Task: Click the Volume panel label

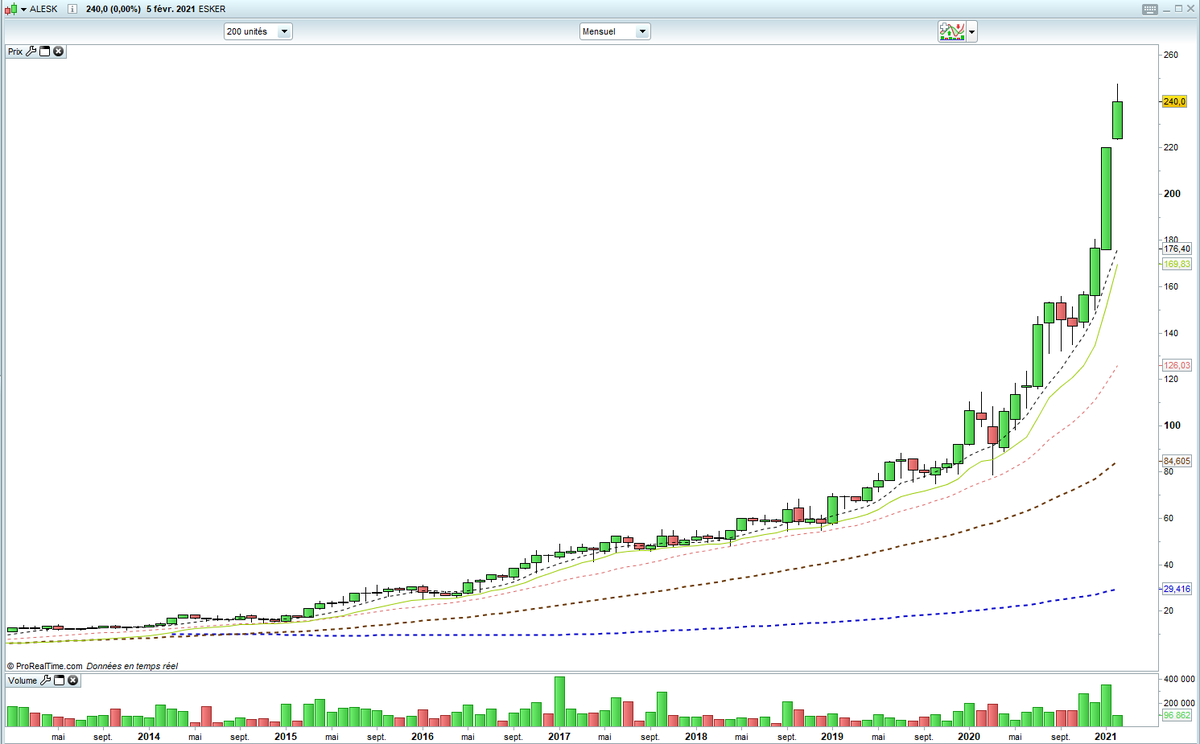Action: coord(22,680)
